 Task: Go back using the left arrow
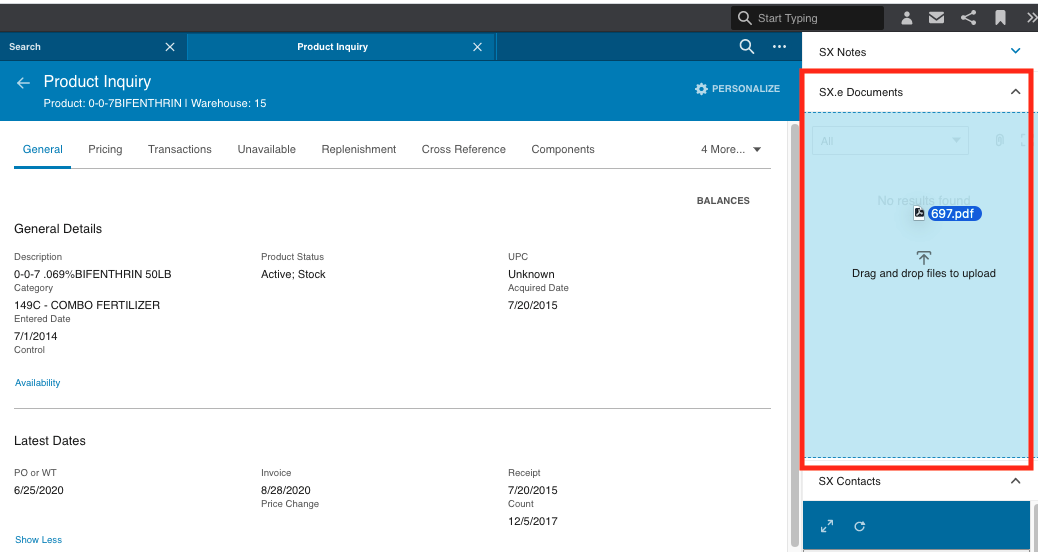coord(23,83)
